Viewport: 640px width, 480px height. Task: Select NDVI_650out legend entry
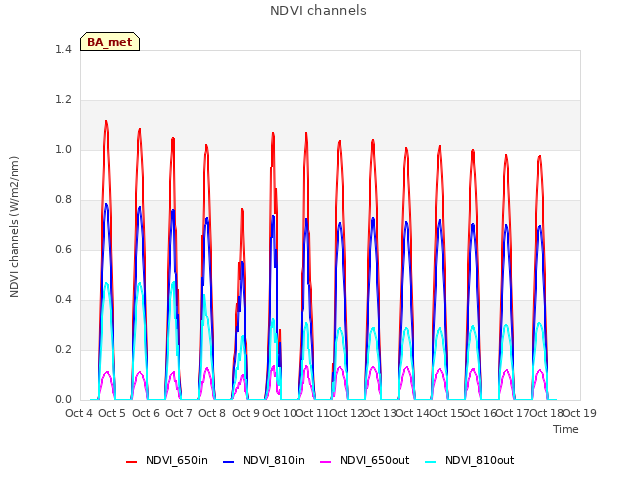[x=365, y=460]
